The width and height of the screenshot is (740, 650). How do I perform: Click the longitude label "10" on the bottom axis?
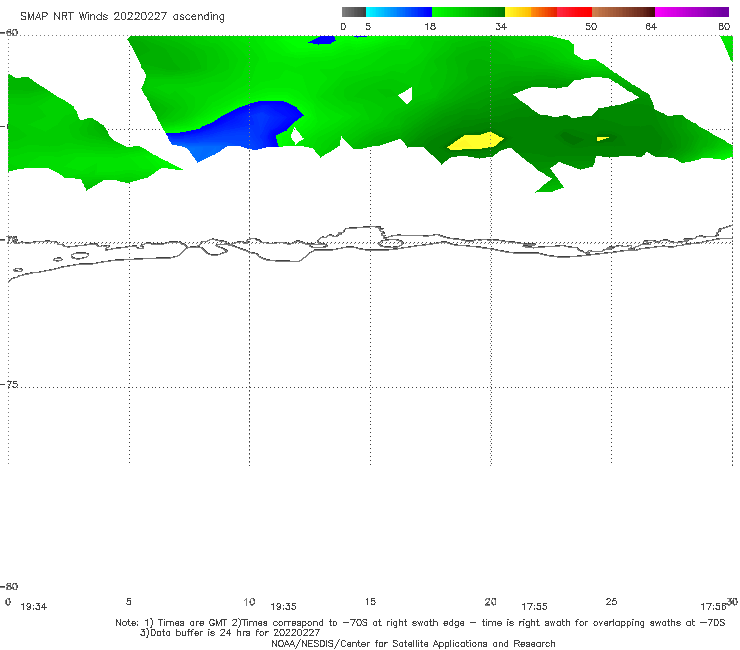[x=249, y=601]
